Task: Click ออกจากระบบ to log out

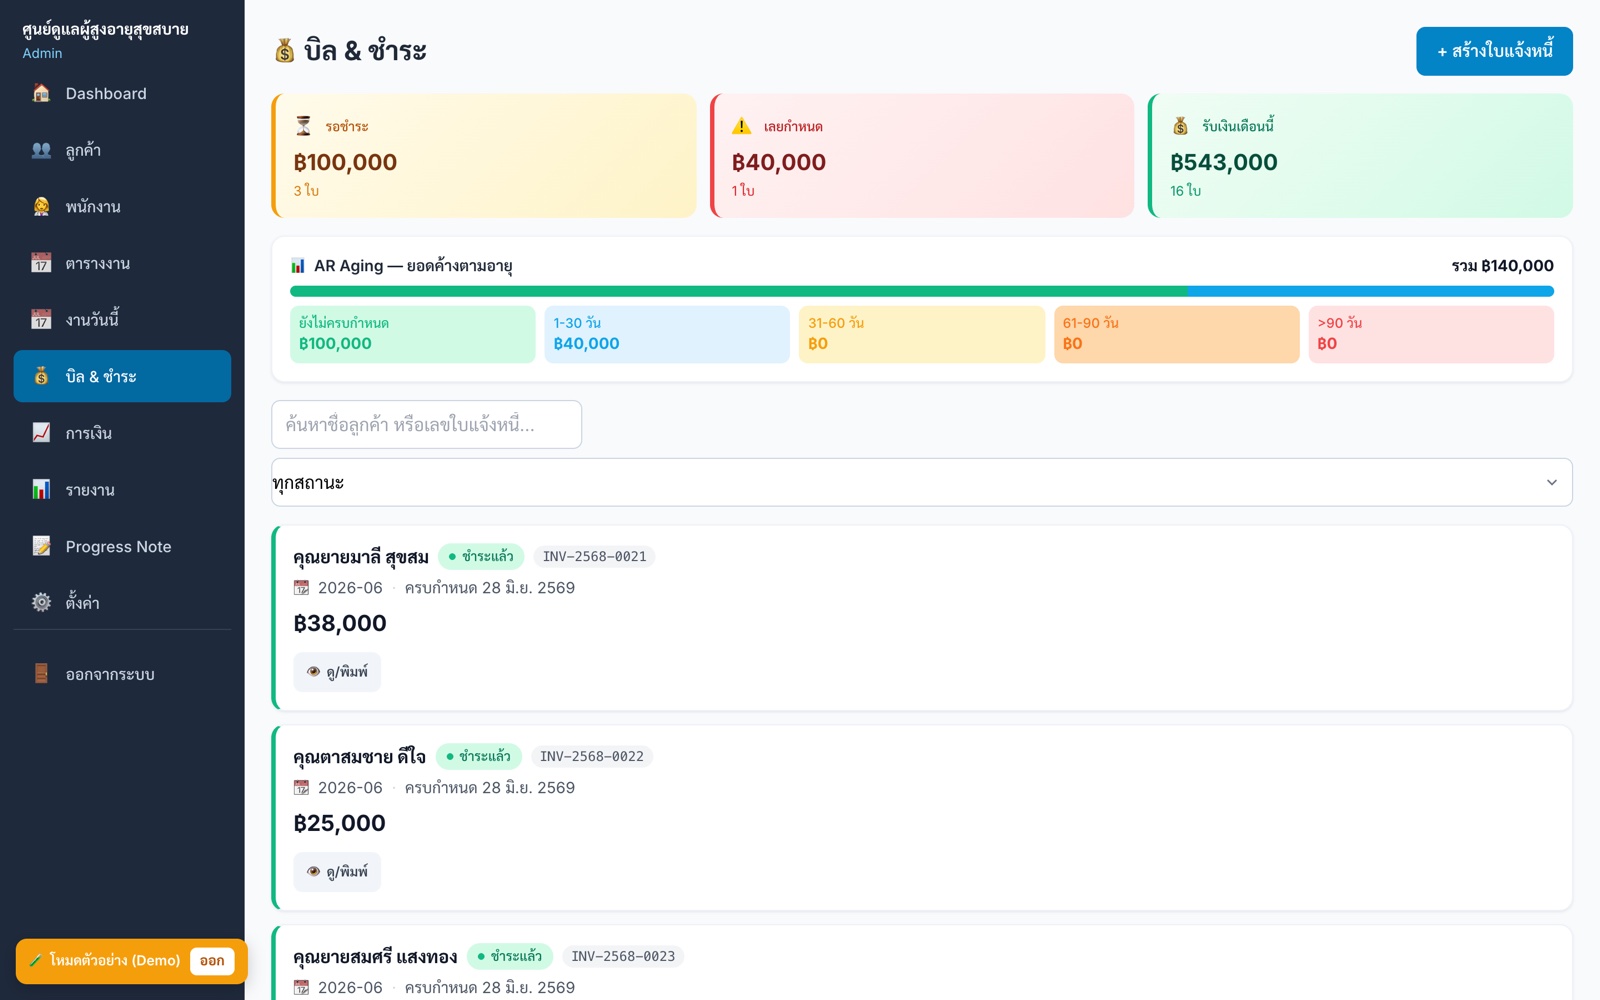Action: [122, 674]
